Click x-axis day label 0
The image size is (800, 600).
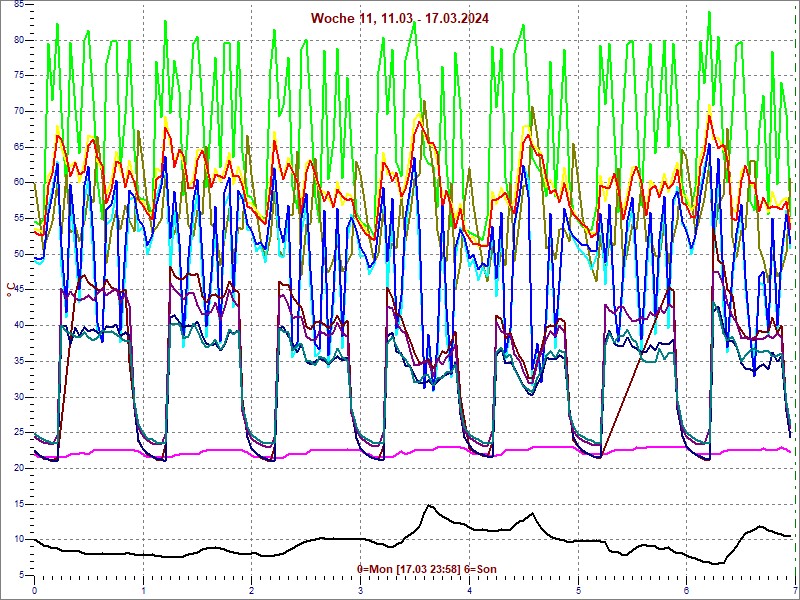coord(34,591)
